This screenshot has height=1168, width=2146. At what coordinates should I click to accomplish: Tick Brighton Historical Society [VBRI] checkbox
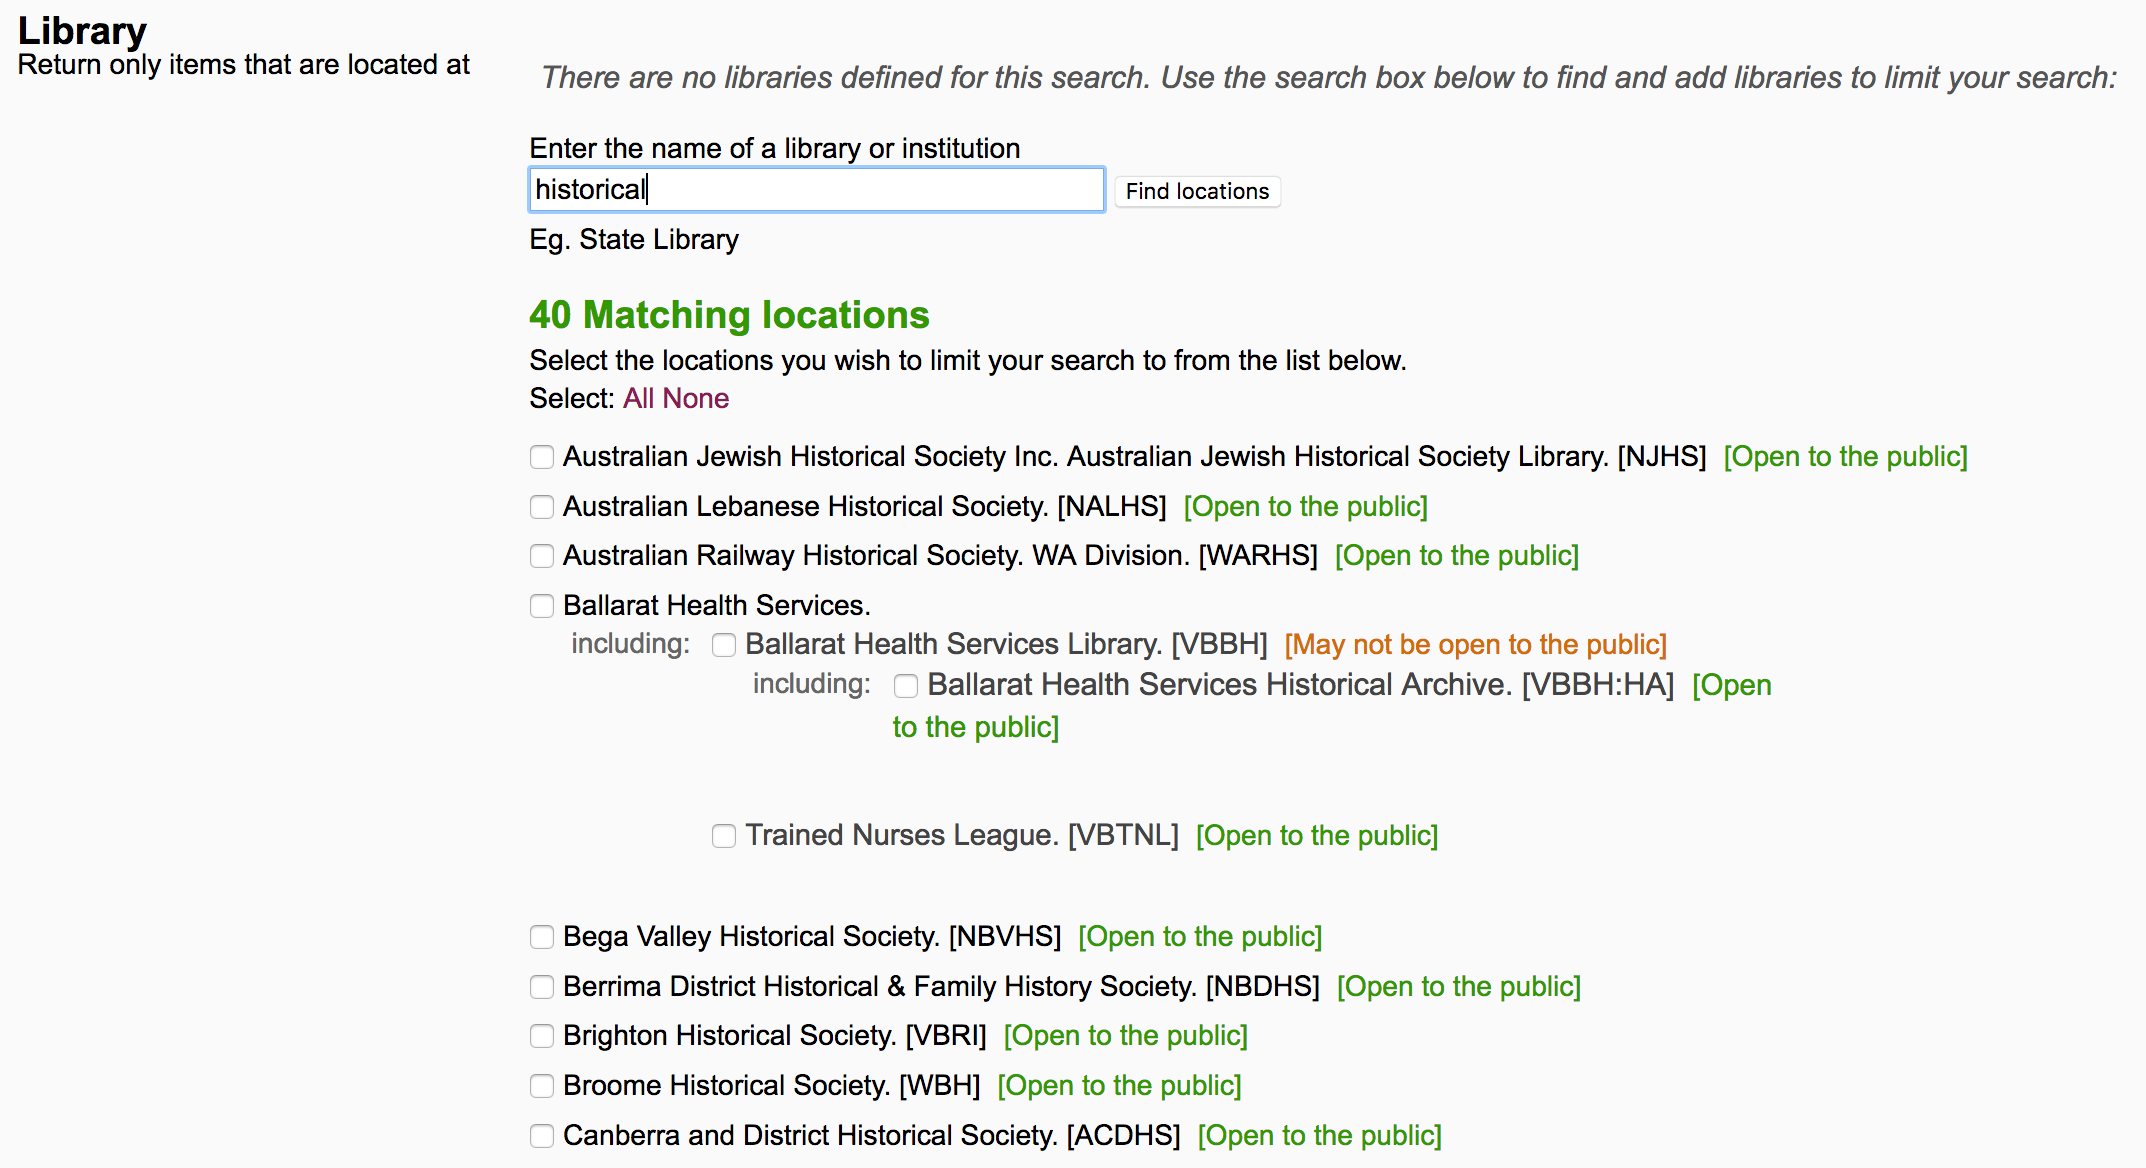541,1036
